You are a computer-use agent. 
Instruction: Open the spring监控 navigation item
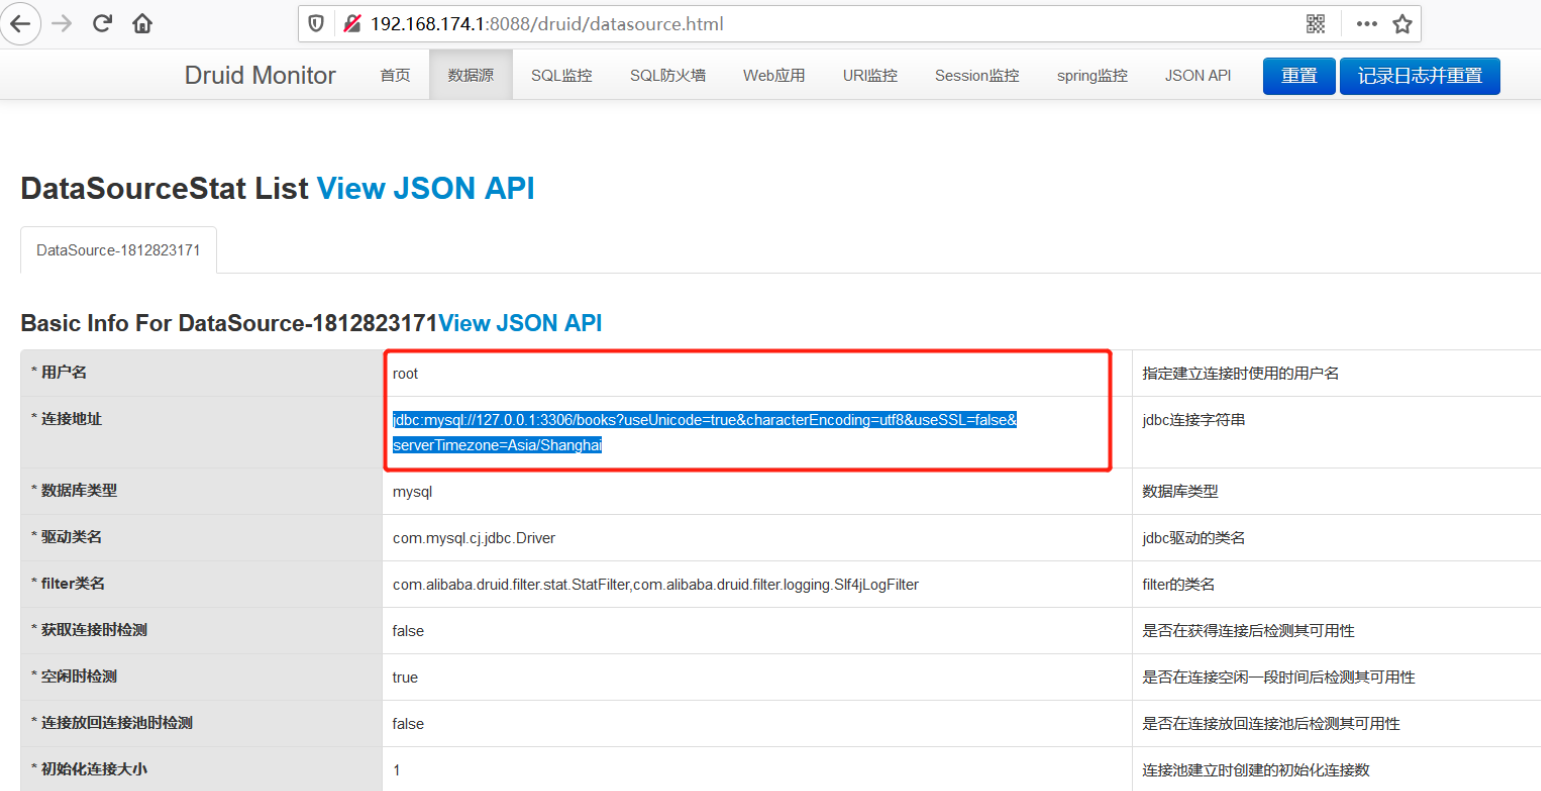1092,75
